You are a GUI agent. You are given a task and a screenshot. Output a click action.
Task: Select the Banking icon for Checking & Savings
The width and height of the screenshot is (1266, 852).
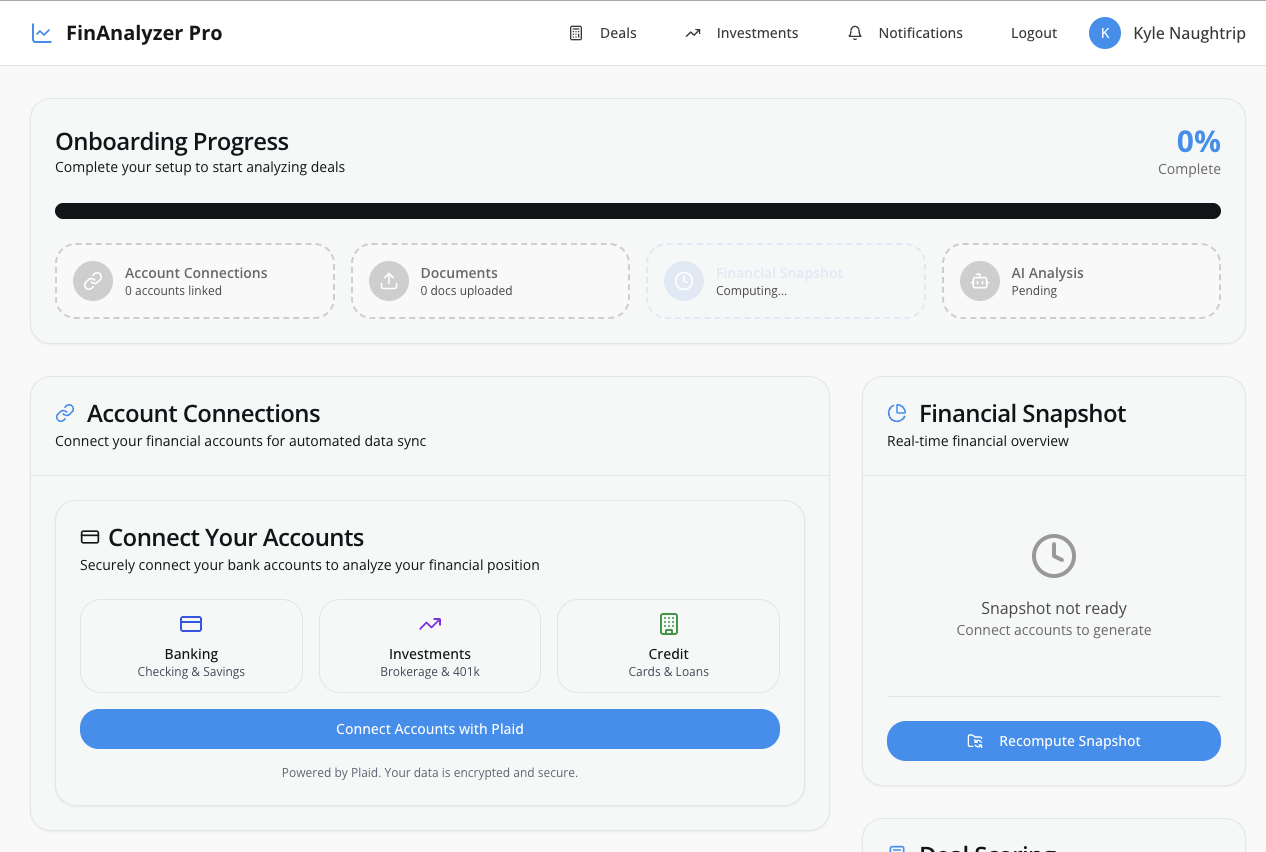tap(191, 623)
